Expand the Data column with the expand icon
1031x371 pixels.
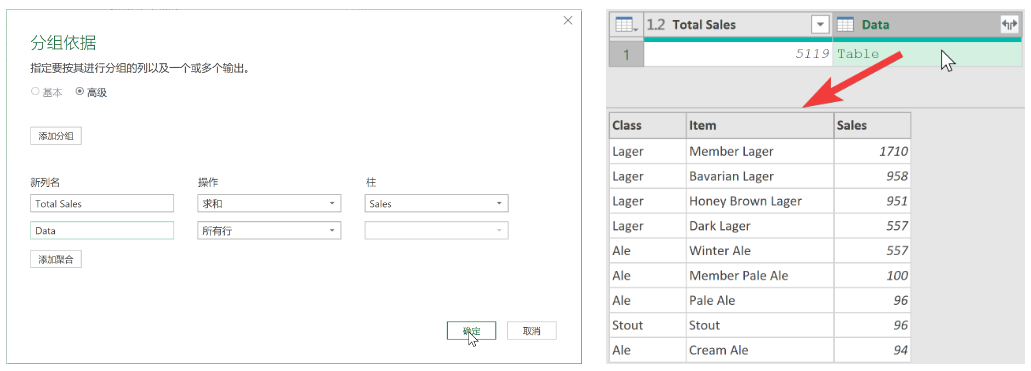click(1009, 25)
